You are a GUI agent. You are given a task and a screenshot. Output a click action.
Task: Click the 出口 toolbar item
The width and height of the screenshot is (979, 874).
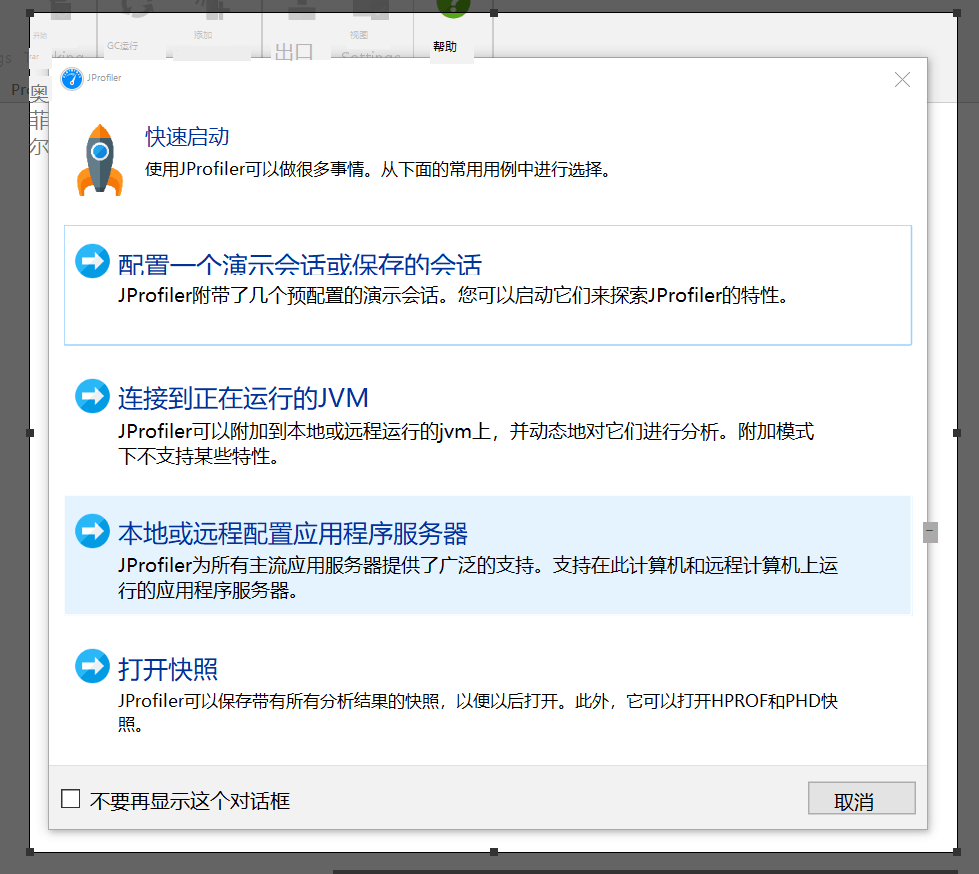[295, 52]
